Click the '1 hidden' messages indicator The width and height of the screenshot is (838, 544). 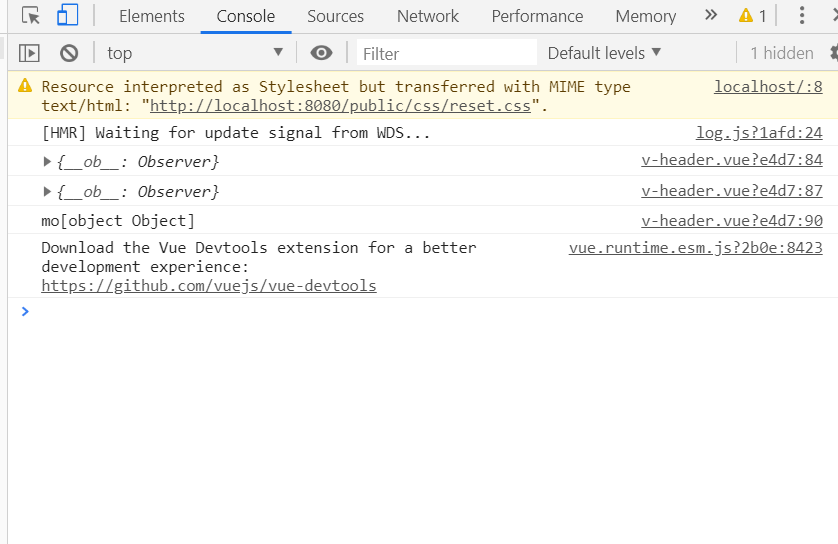tap(782, 53)
